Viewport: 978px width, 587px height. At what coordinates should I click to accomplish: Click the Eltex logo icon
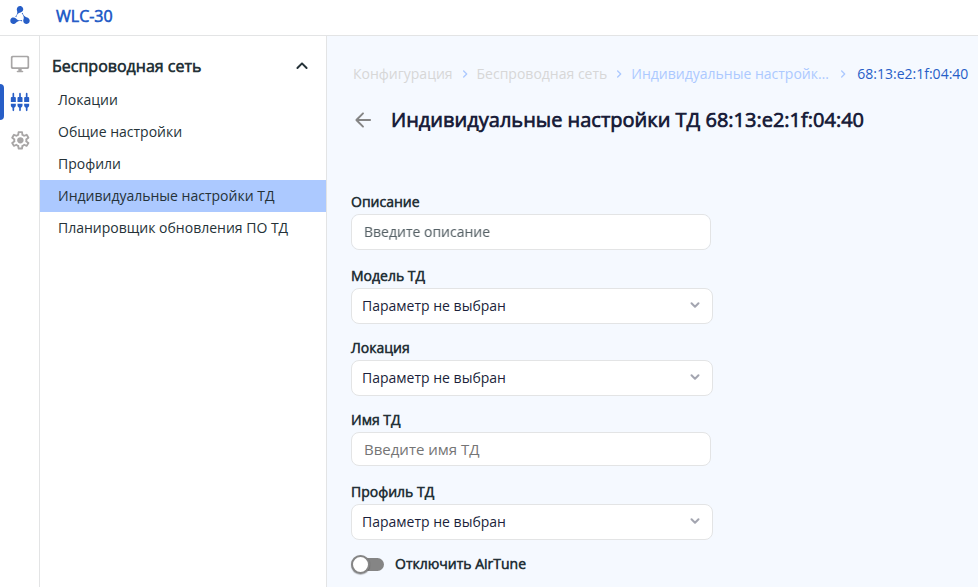[x=20, y=16]
